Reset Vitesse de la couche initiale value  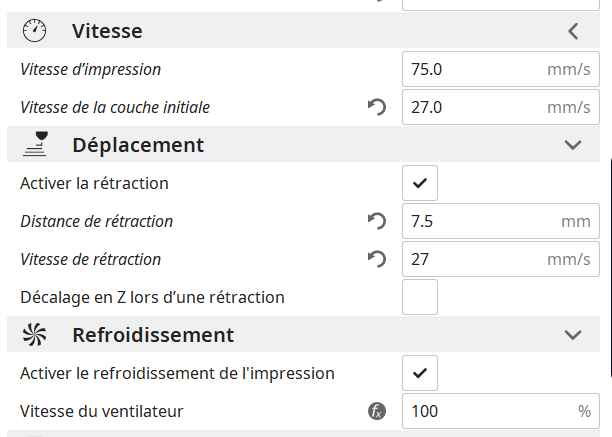point(377,107)
